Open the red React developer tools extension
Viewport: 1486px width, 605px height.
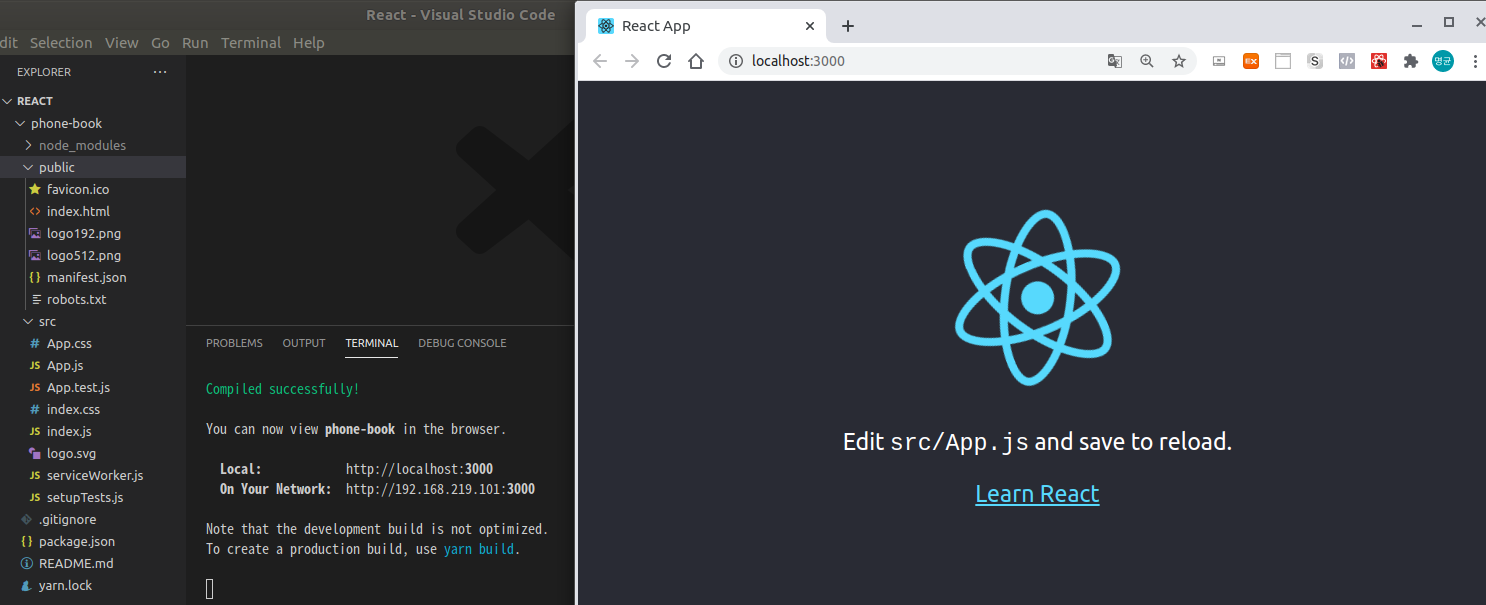(x=1379, y=61)
